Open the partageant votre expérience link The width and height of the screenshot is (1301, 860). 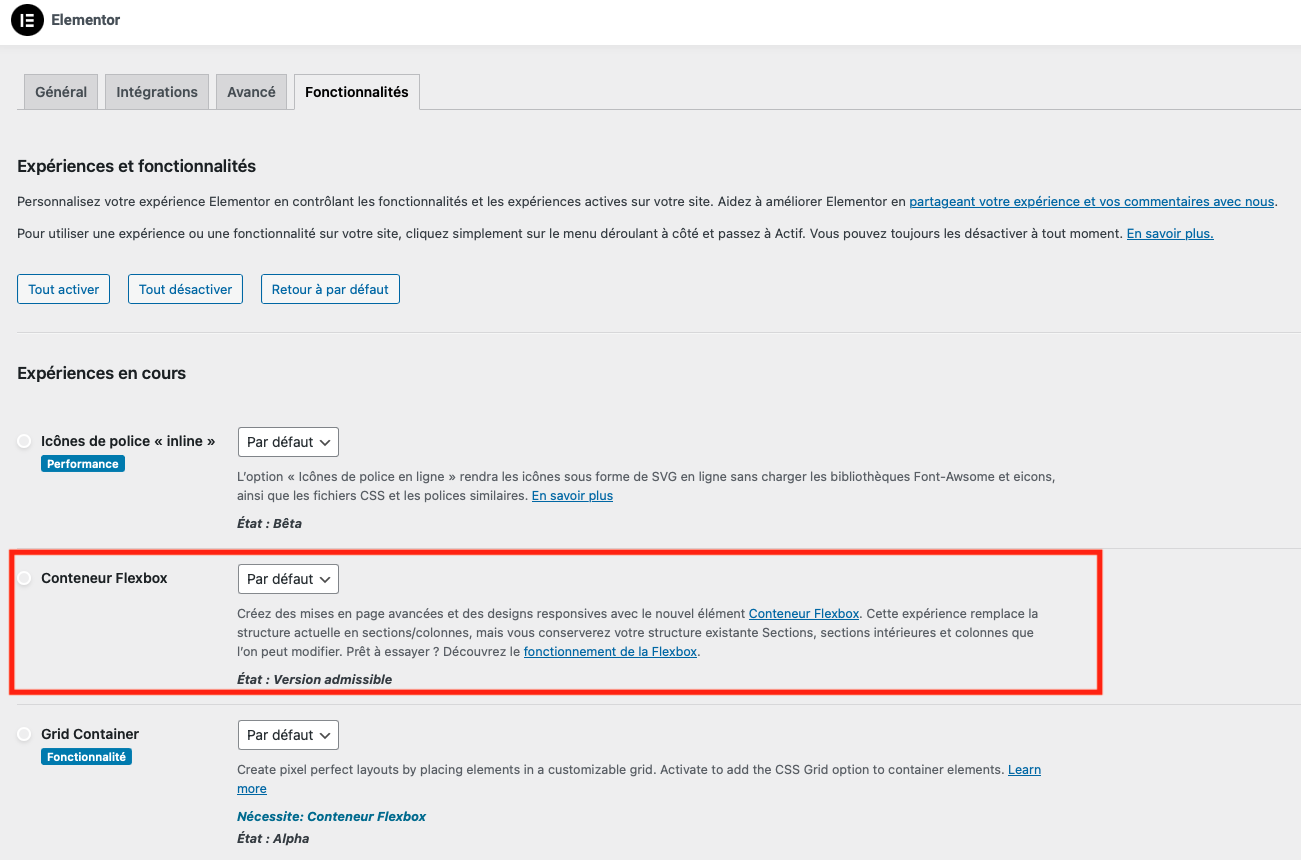[1091, 201]
